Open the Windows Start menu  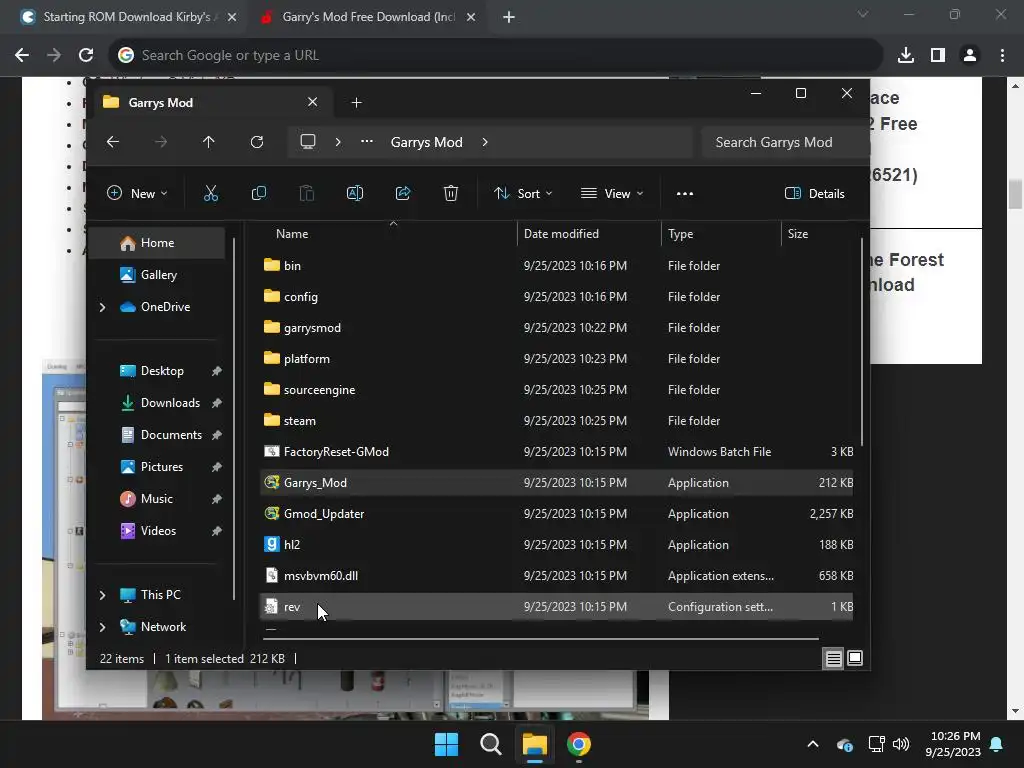point(447,744)
